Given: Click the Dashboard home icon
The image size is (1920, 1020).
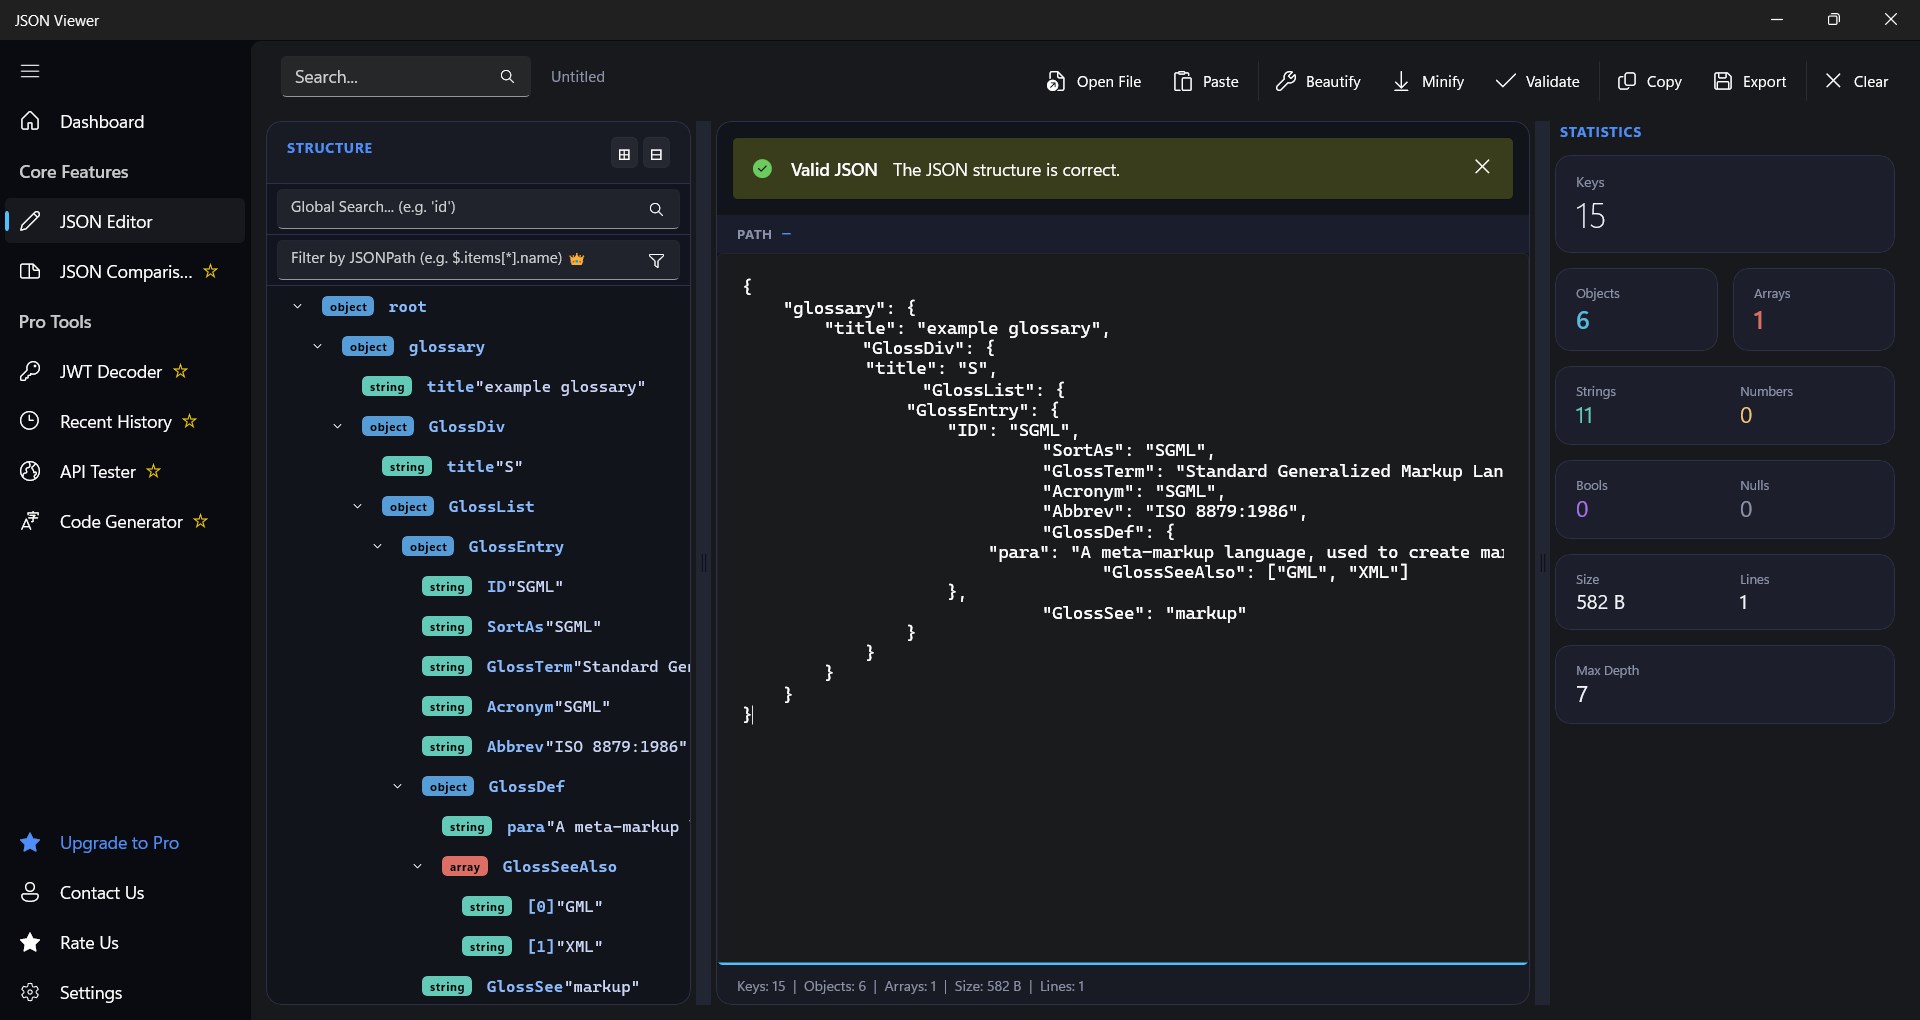Looking at the screenshot, I should 30,121.
